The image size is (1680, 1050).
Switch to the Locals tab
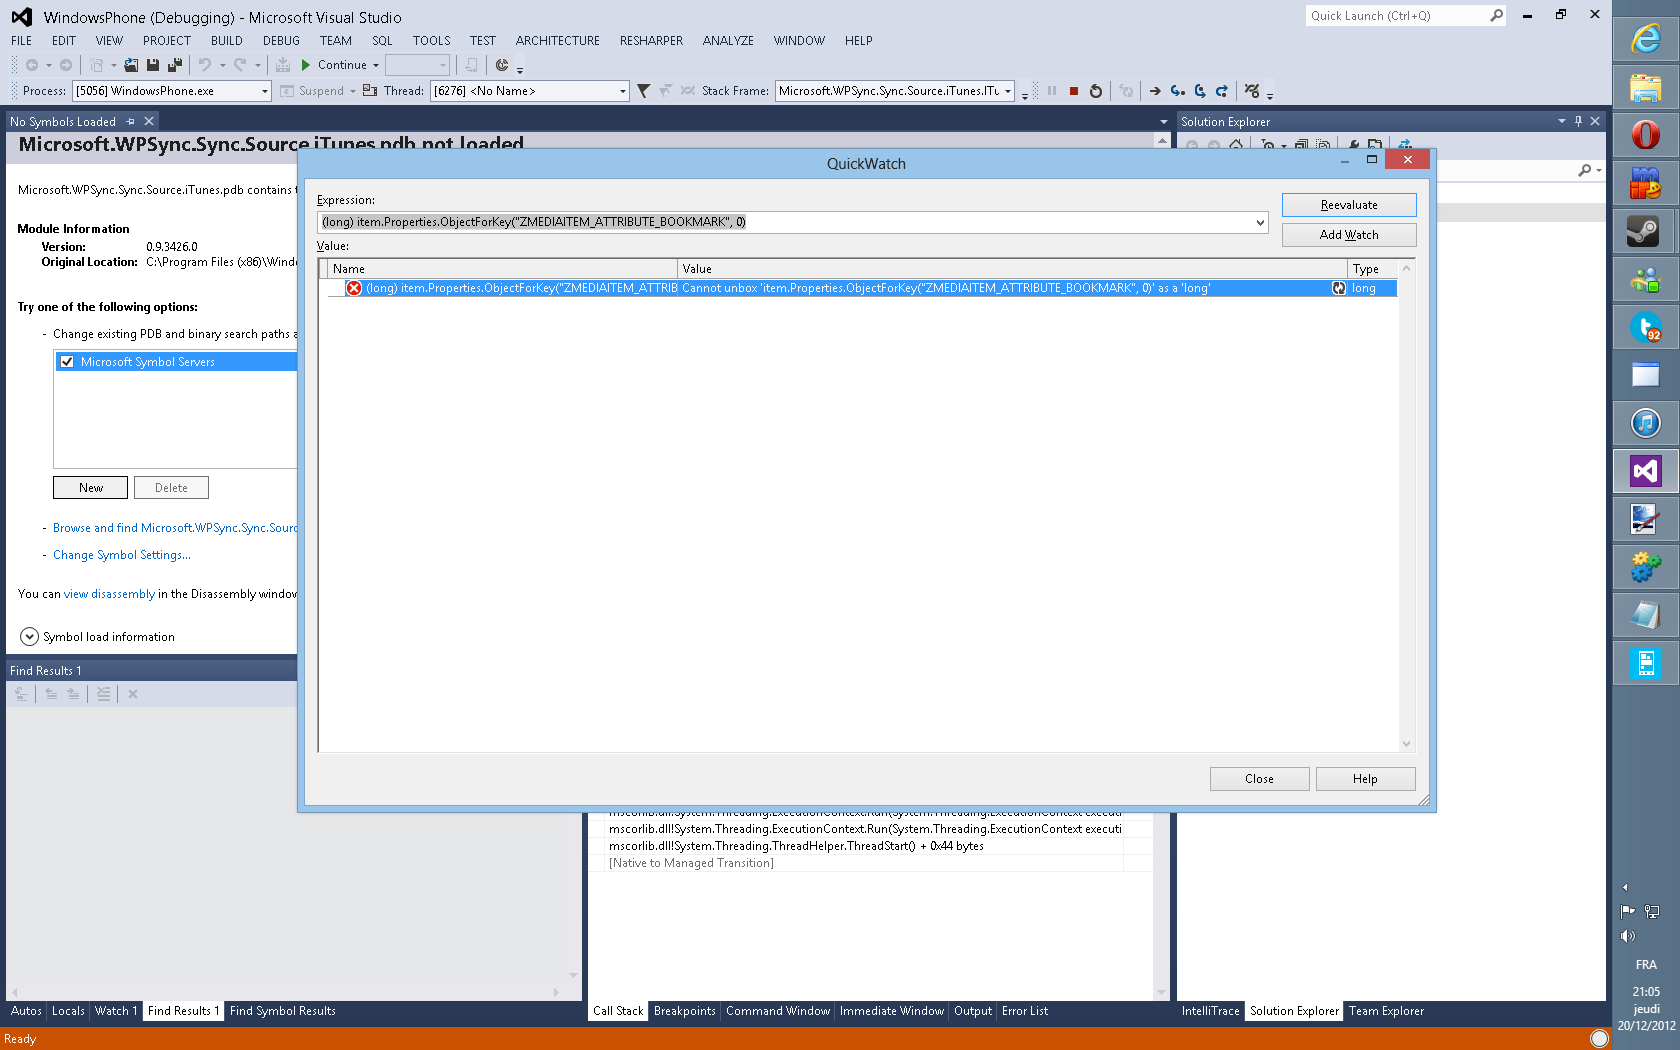68,1011
